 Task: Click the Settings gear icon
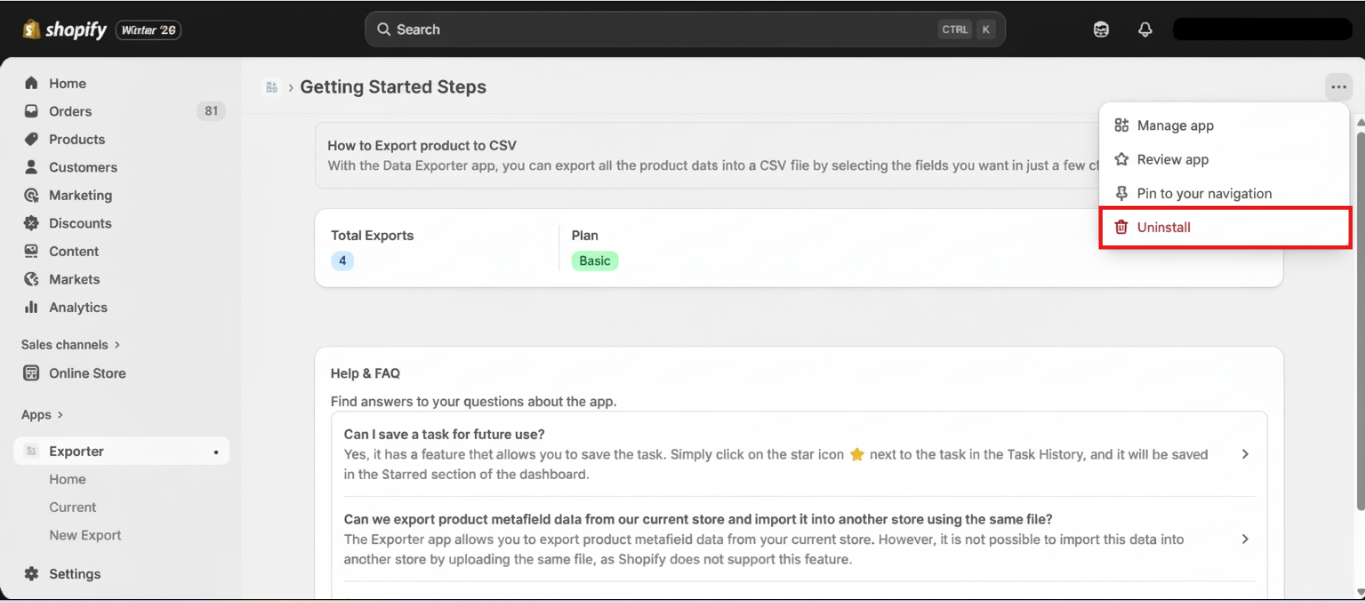pos(31,574)
